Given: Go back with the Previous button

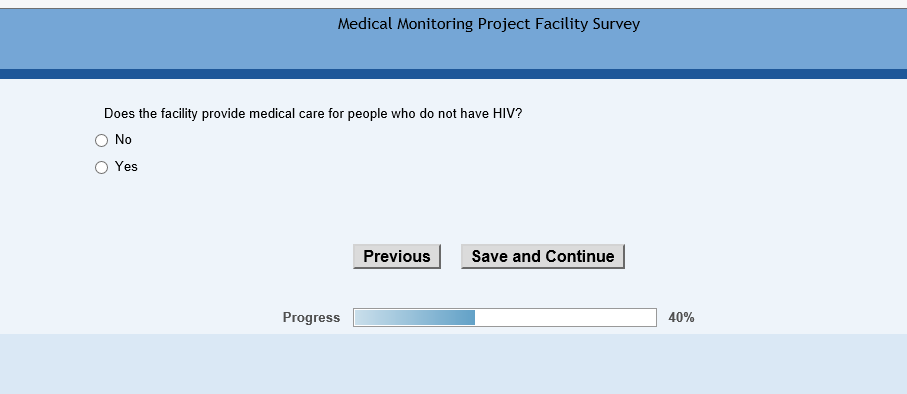Looking at the screenshot, I should click(x=397, y=256).
